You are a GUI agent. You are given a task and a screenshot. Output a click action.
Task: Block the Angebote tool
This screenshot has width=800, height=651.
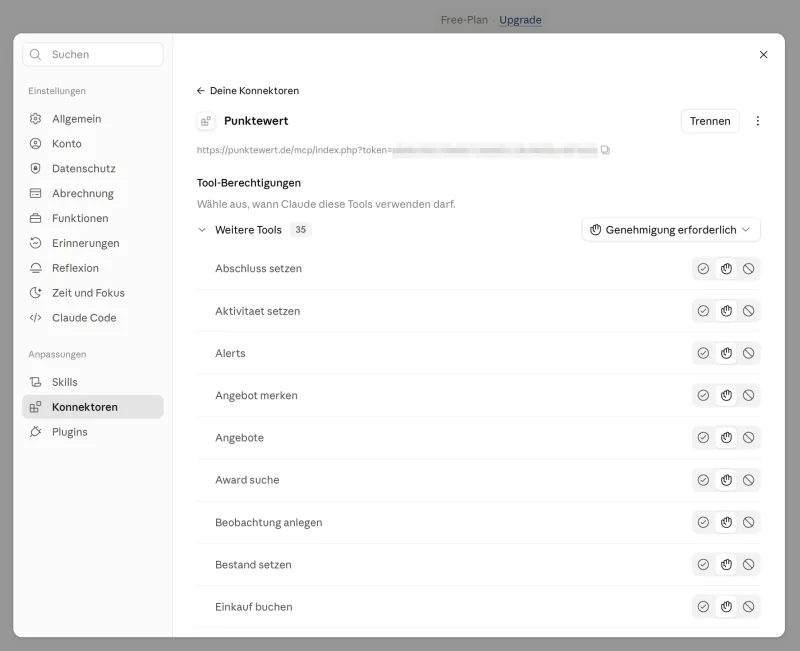(x=748, y=438)
